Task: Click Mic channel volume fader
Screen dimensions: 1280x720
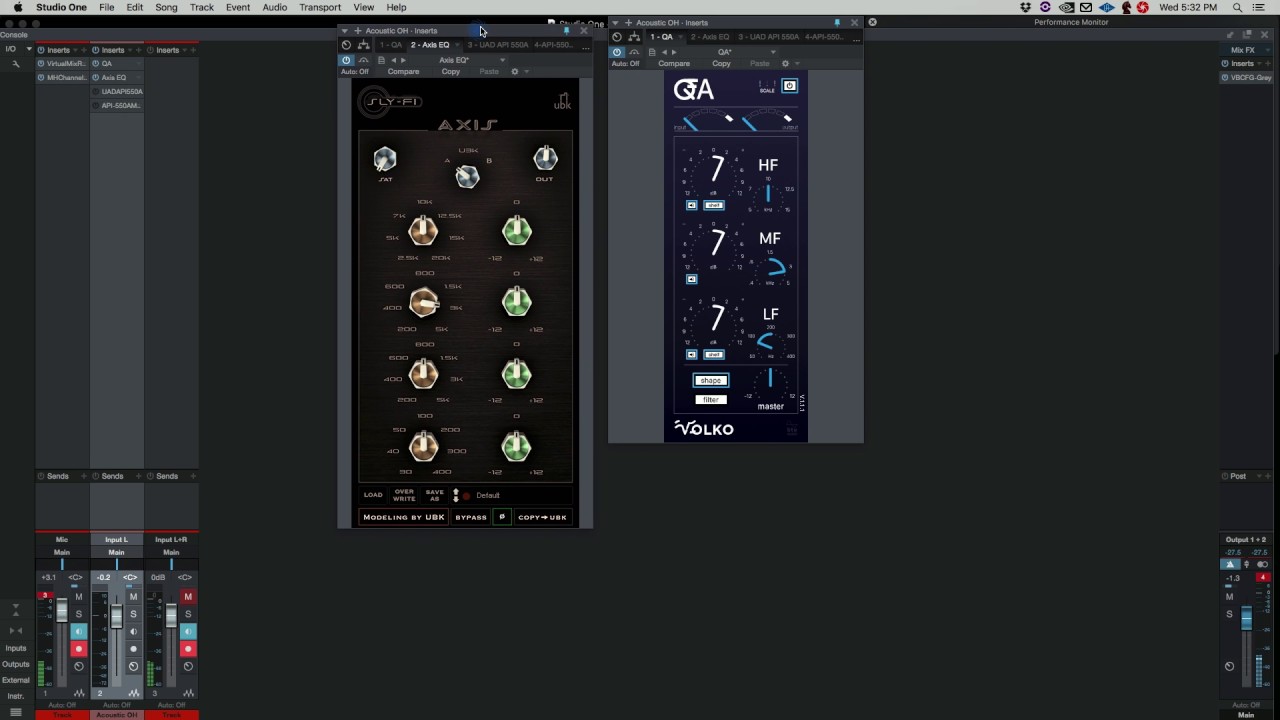Action: 62,611
